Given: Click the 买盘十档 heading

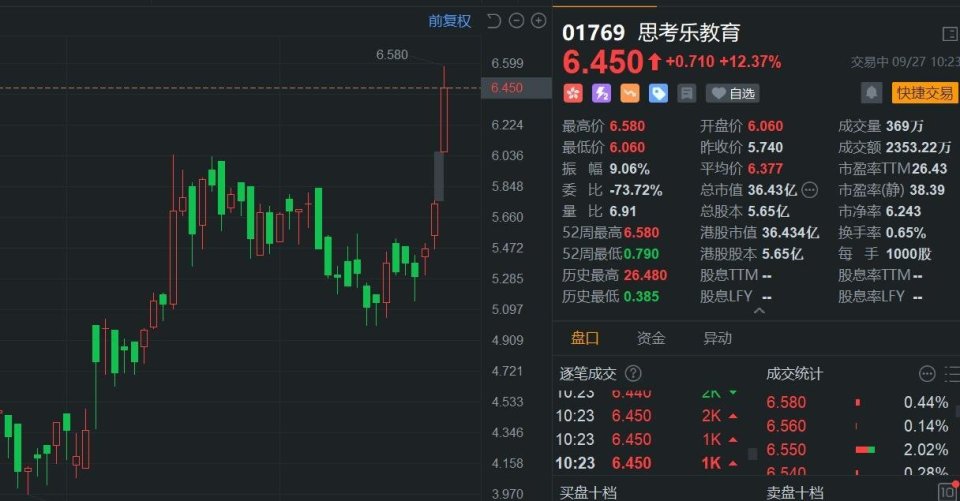Looking at the screenshot, I should pyautogui.click(x=588, y=492).
